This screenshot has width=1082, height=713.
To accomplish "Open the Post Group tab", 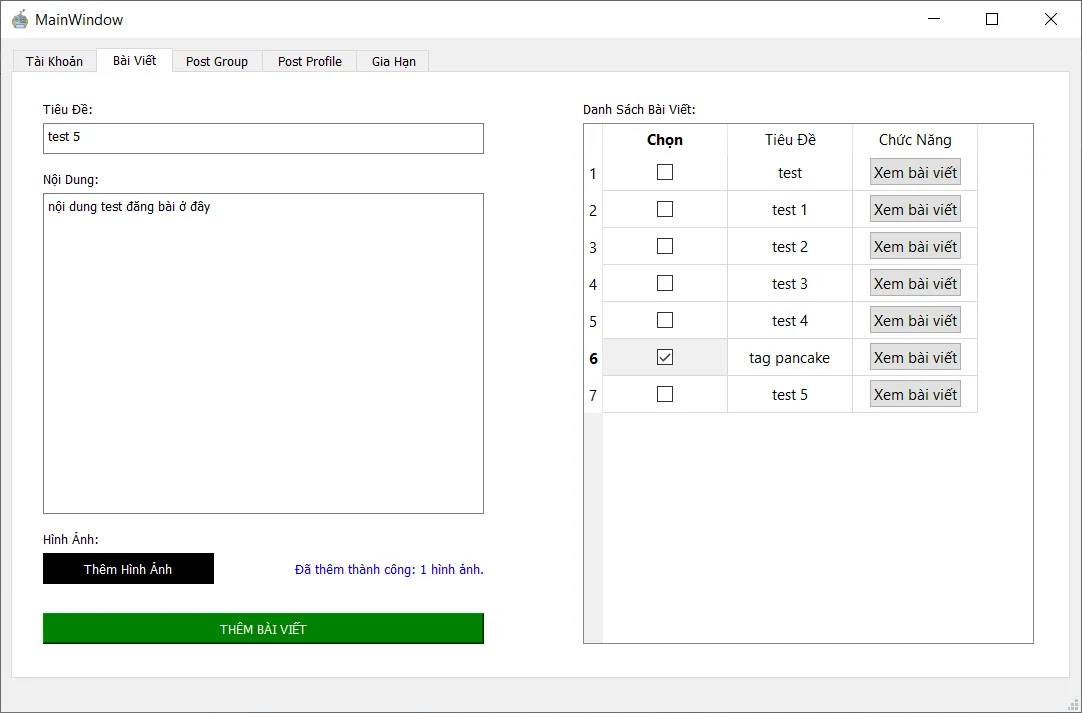I will click(217, 61).
